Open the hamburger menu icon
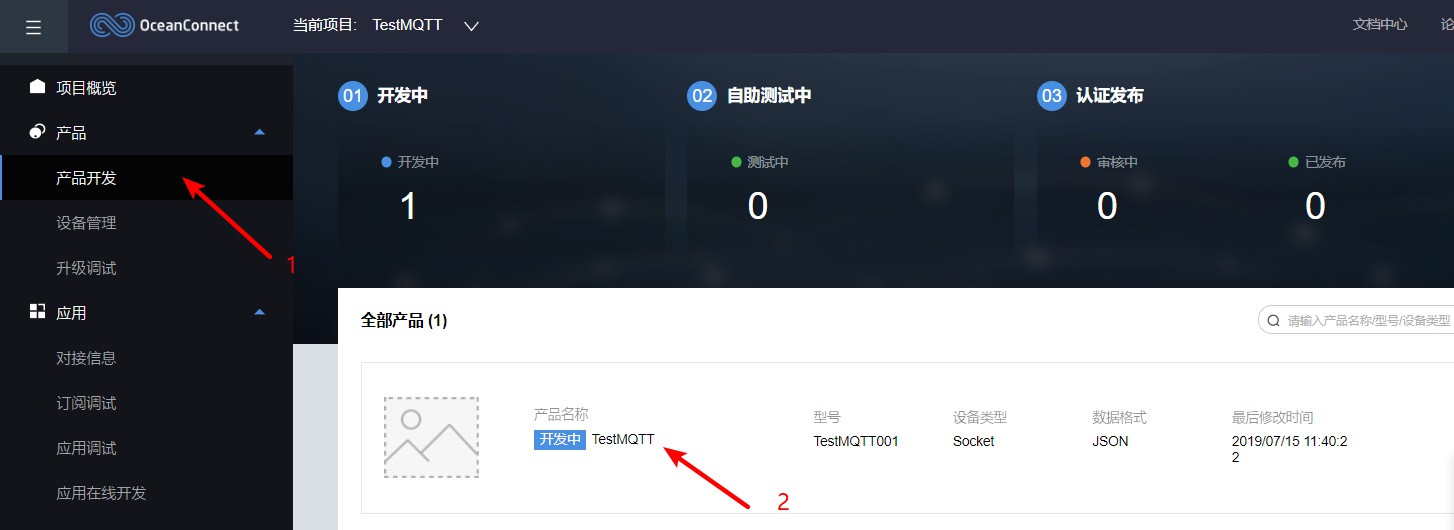 pos(34,27)
